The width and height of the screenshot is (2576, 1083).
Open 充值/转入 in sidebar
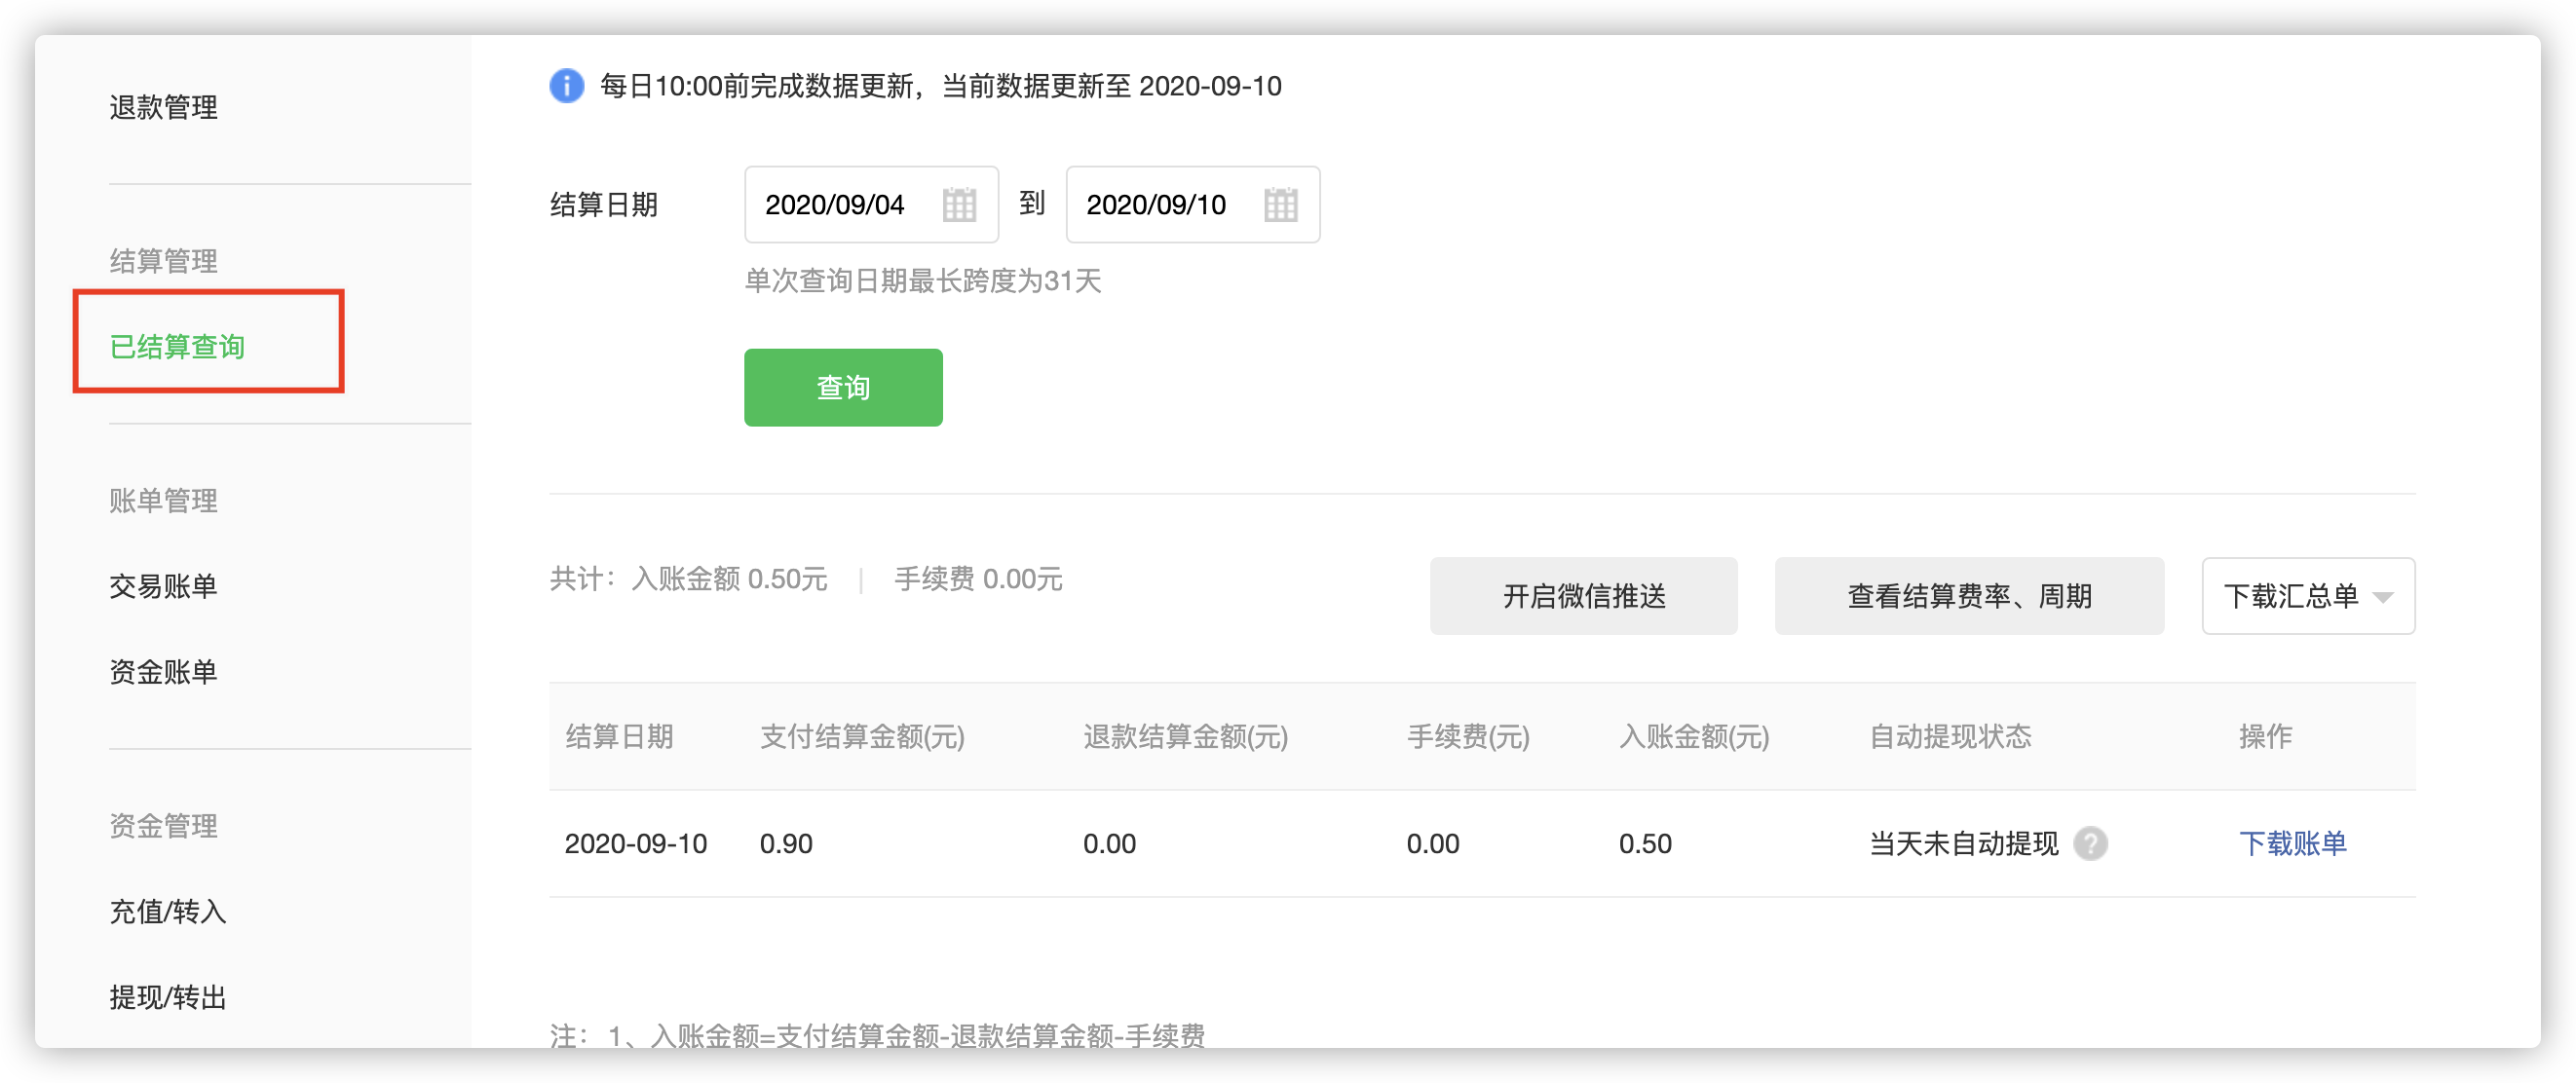point(167,911)
